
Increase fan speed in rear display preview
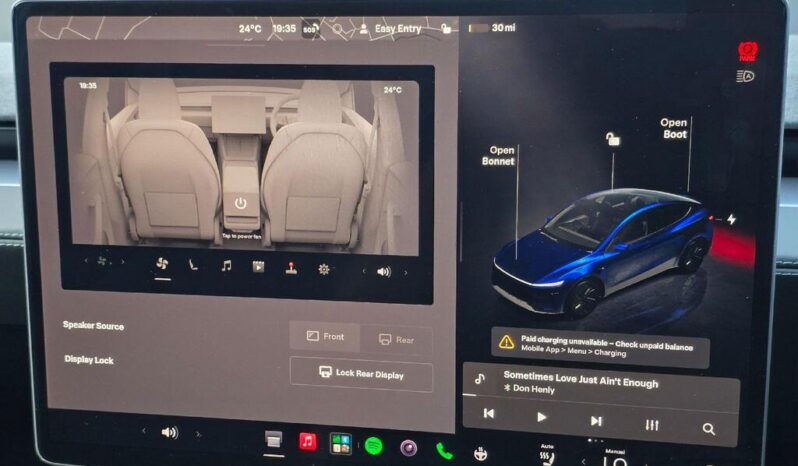123,262
